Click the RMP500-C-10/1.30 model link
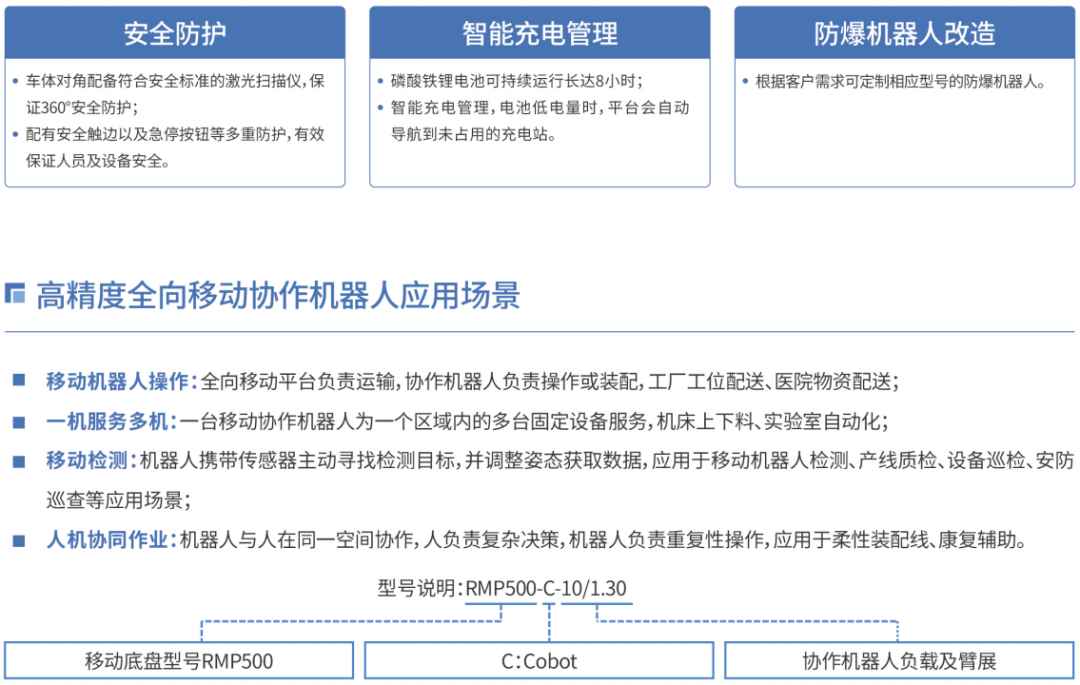The width and height of the screenshot is (1080, 685). [x=547, y=589]
